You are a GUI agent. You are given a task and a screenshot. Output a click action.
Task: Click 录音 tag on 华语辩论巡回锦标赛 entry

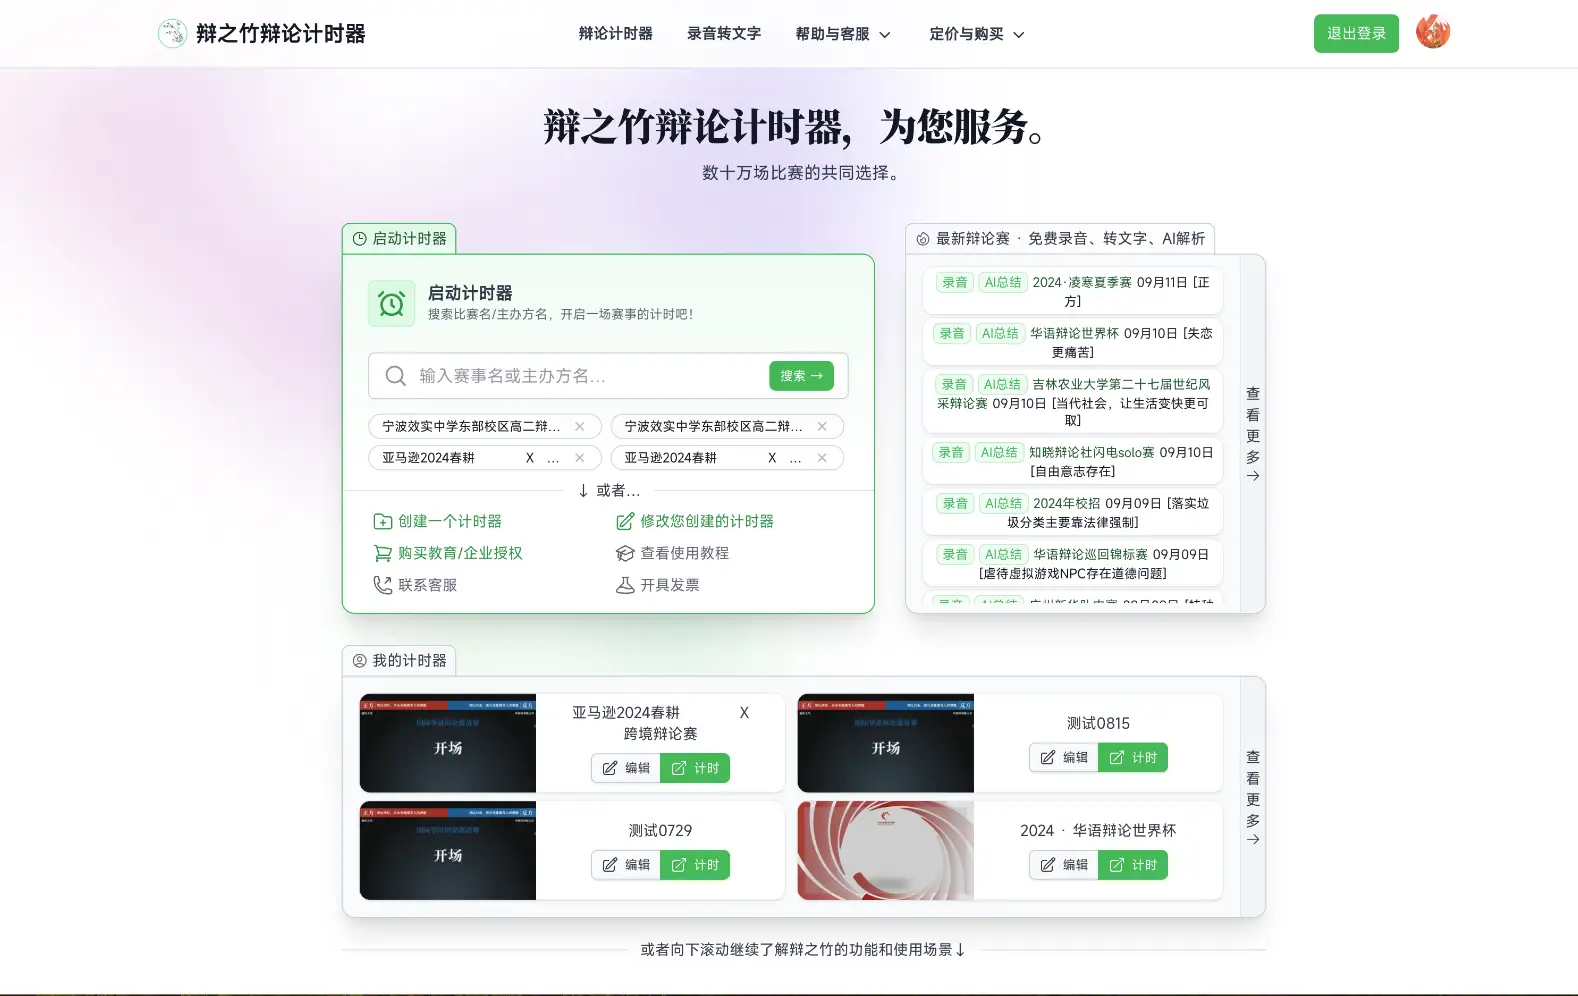pos(955,555)
